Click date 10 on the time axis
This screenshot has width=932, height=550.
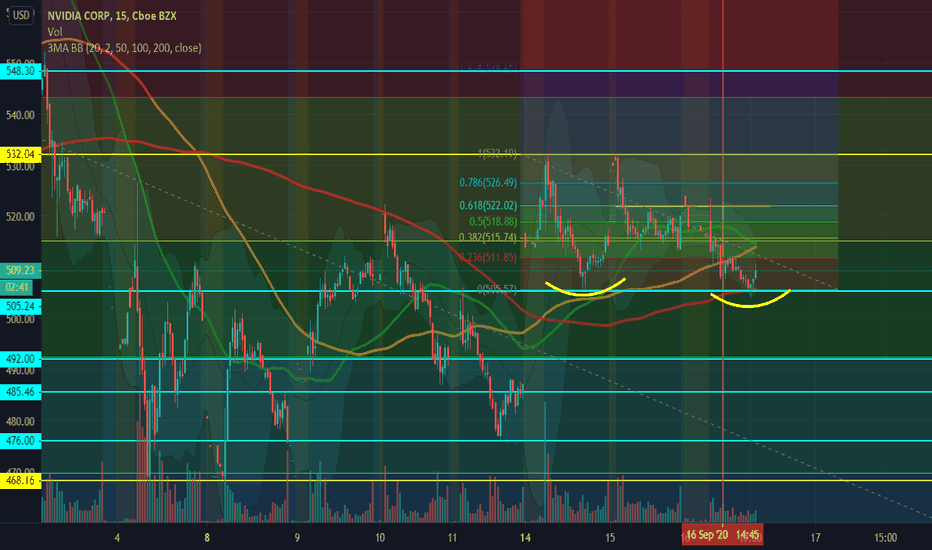(x=380, y=538)
